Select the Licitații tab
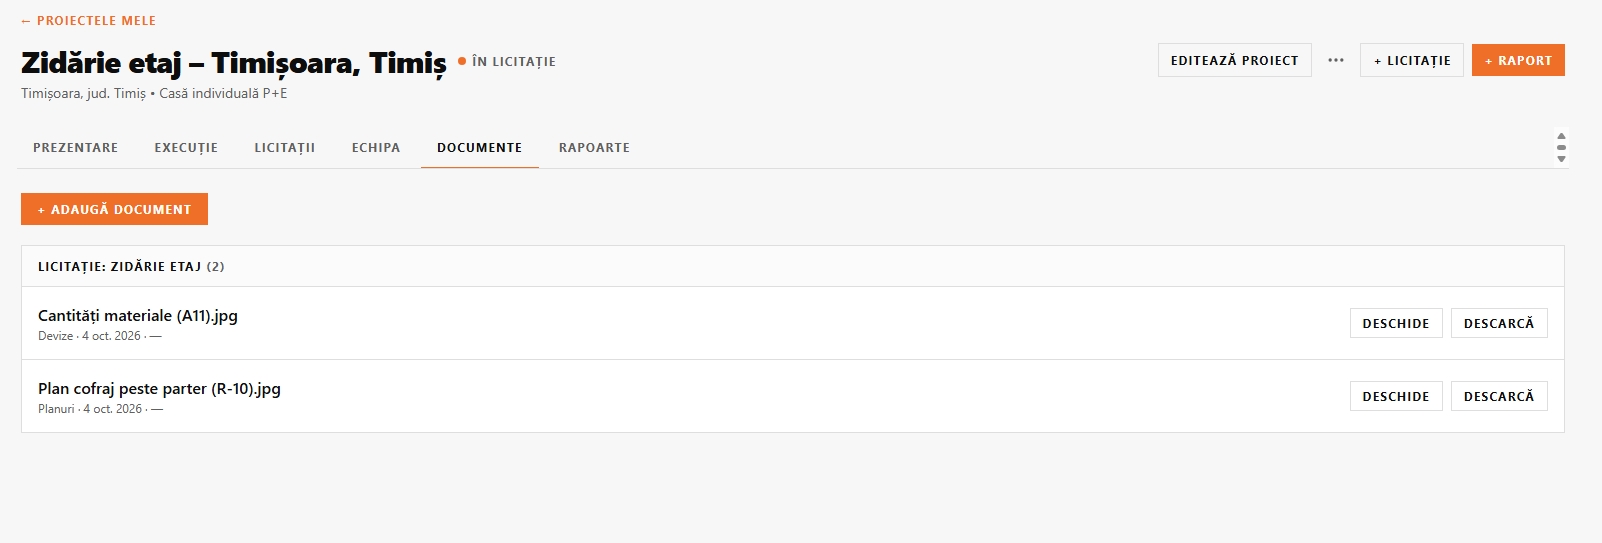 click(x=285, y=147)
